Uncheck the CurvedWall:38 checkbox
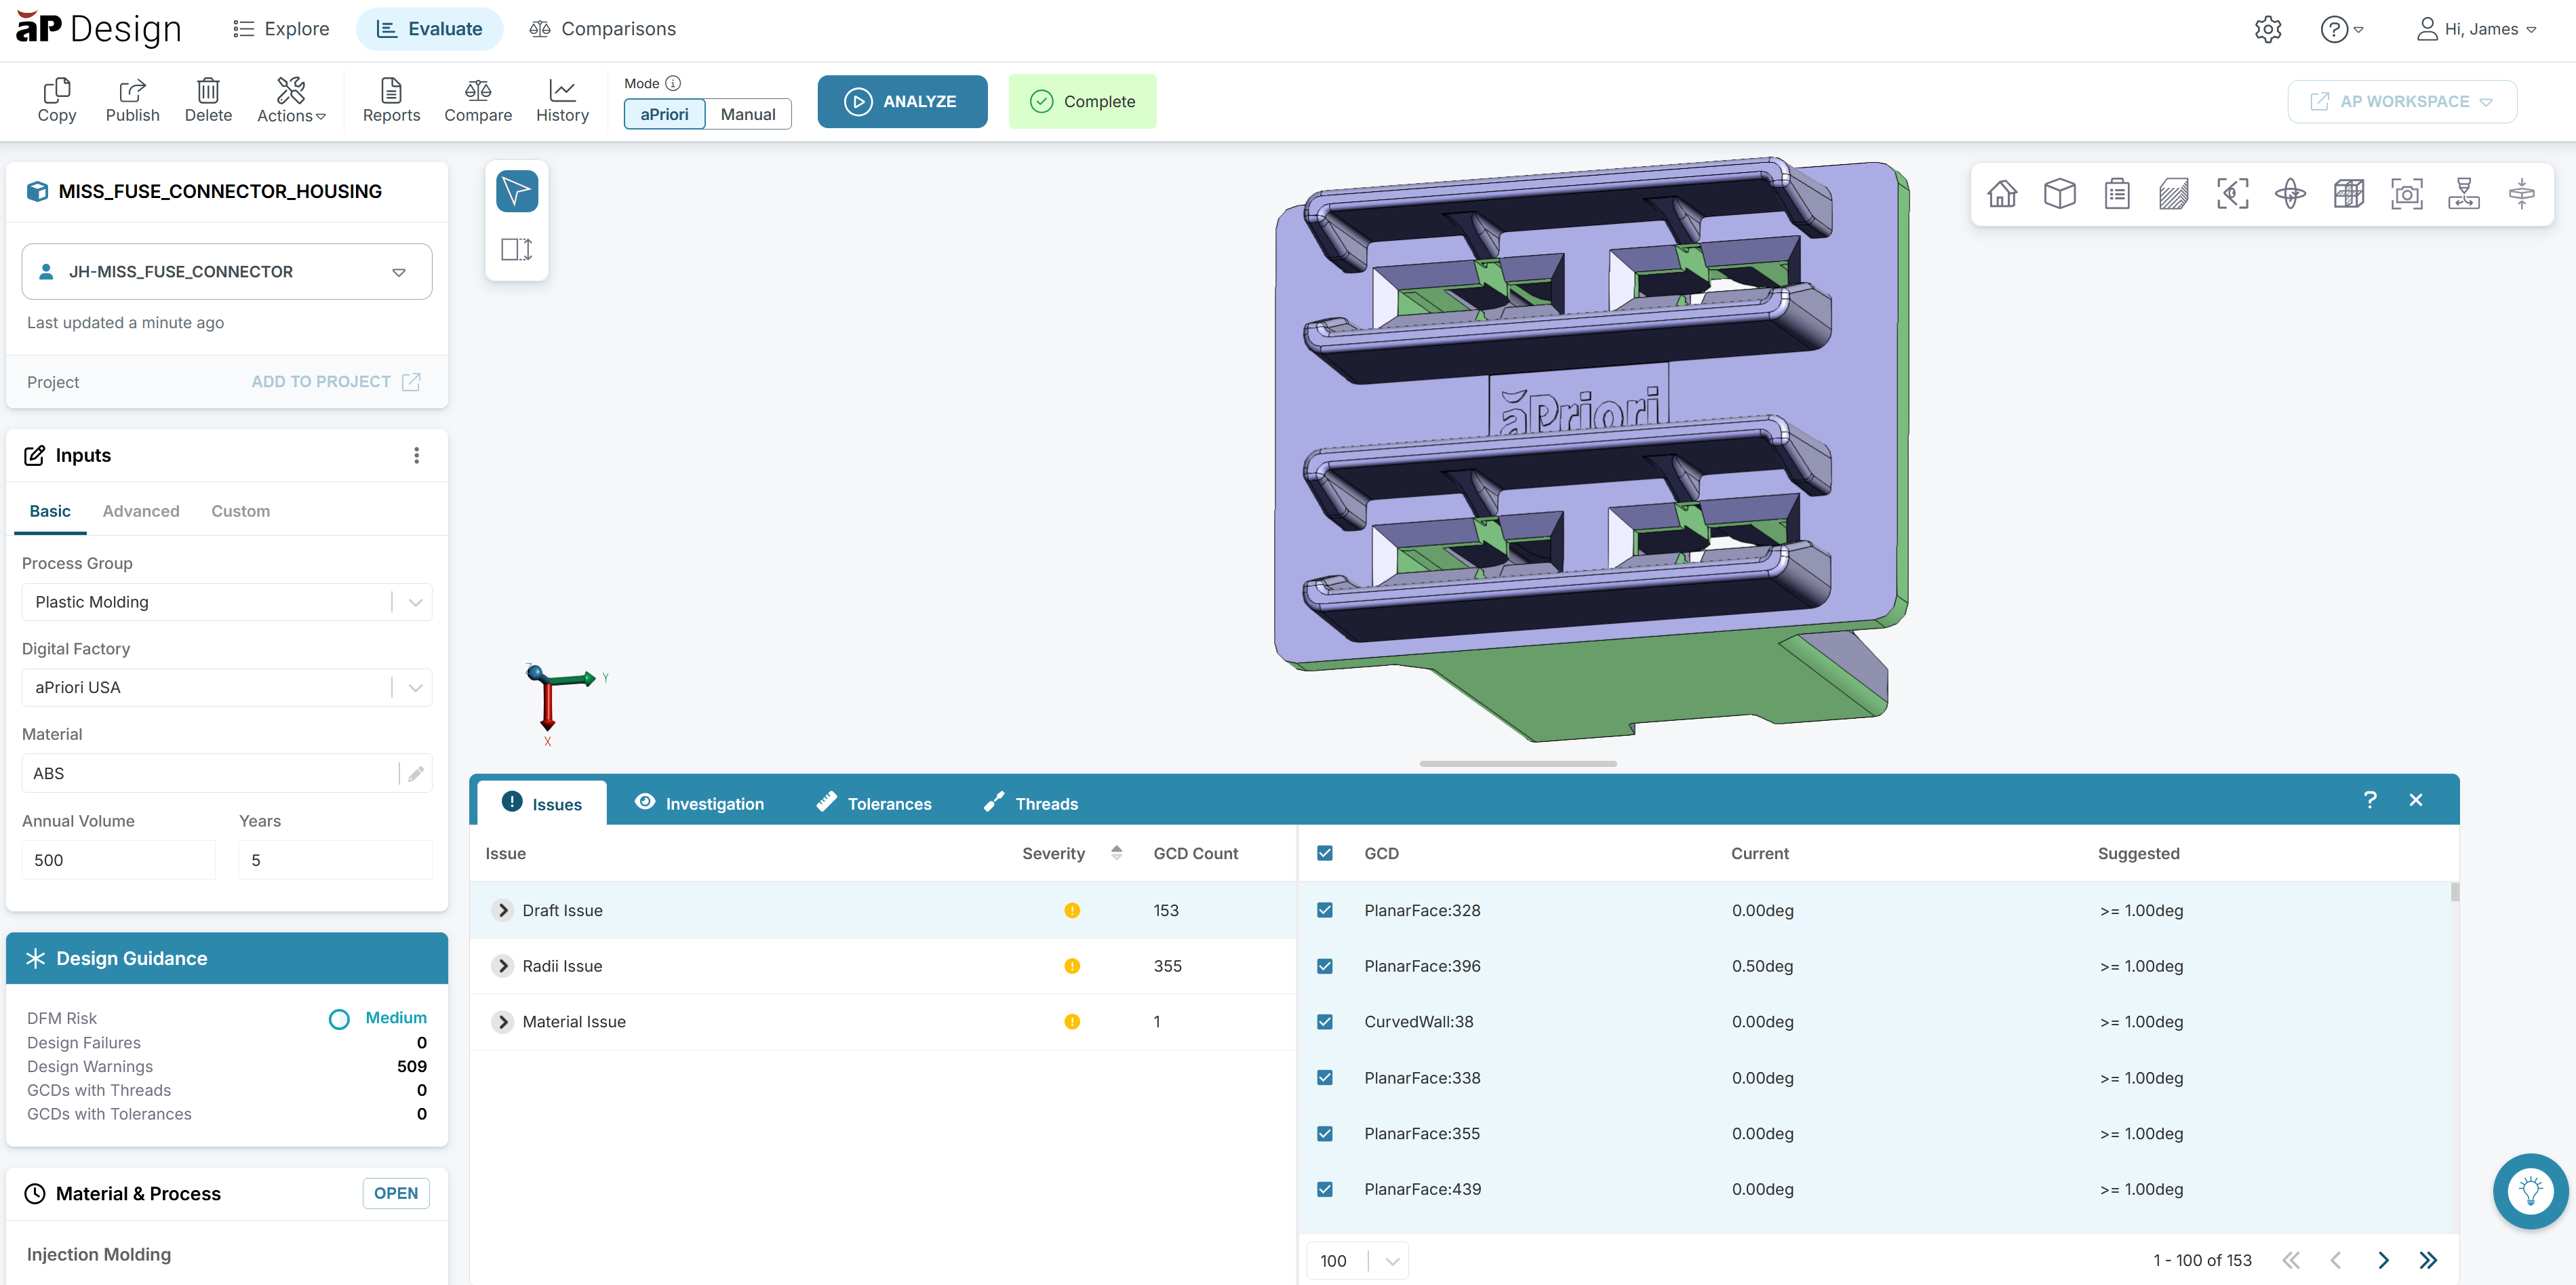The height and width of the screenshot is (1285, 2576). 1325,1022
